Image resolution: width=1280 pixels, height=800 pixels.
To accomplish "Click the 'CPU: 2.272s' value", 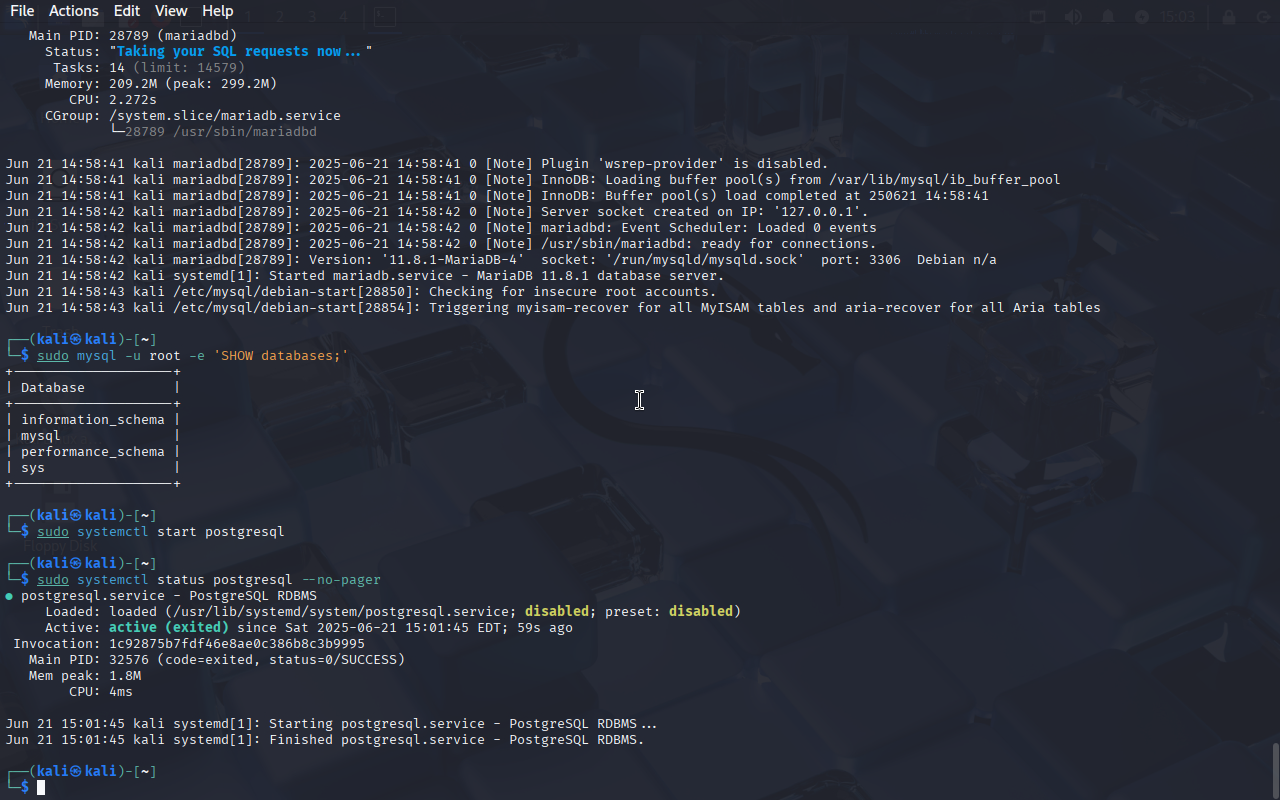I will point(133,100).
